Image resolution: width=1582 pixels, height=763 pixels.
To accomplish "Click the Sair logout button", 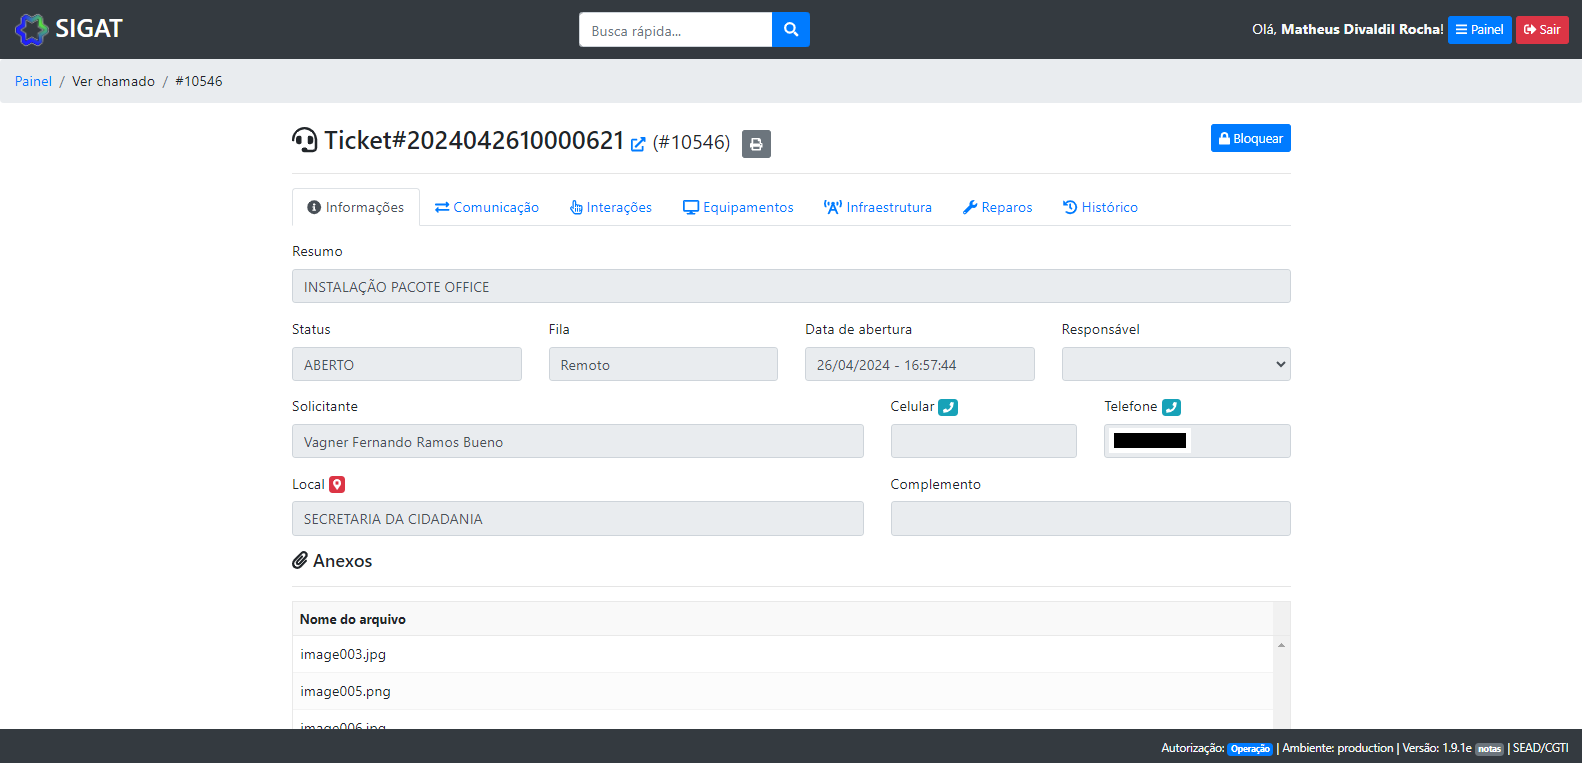I will [1541, 30].
